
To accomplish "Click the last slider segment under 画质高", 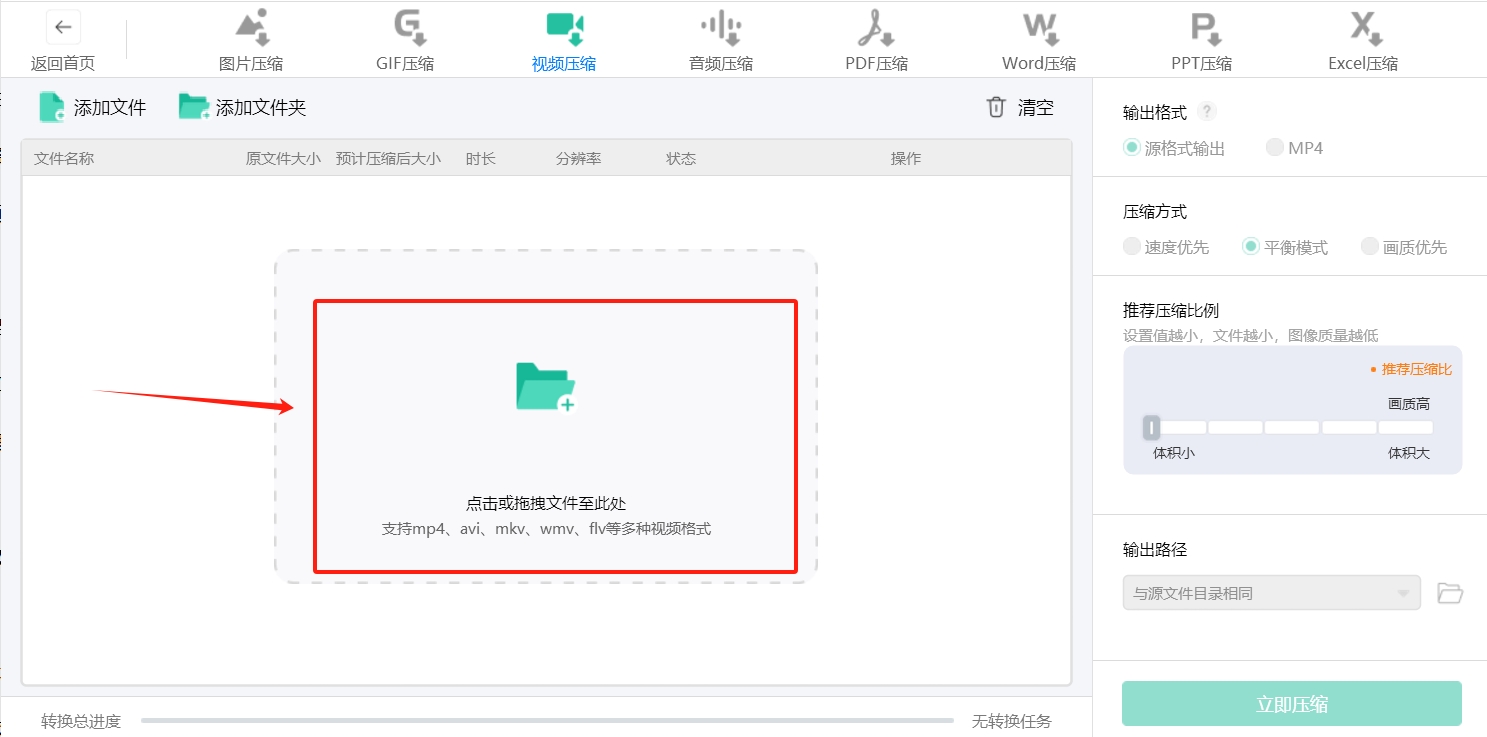I will 1406,427.
